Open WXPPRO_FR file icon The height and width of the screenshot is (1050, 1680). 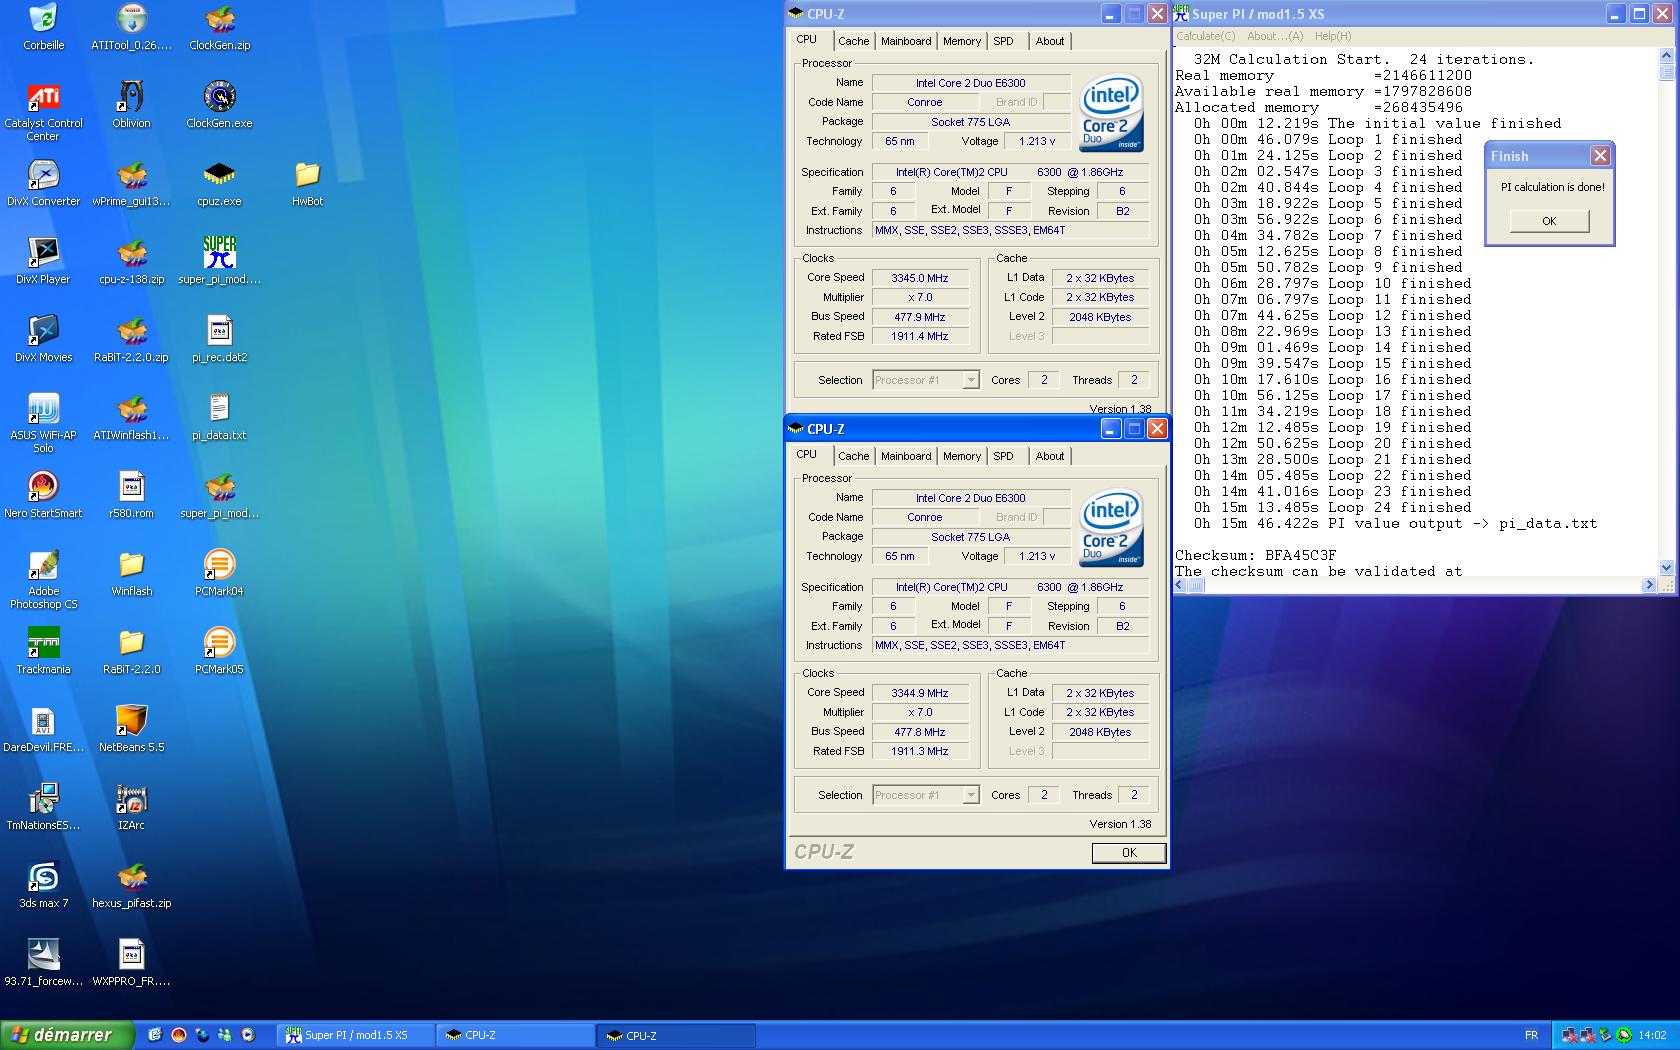pos(131,954)
